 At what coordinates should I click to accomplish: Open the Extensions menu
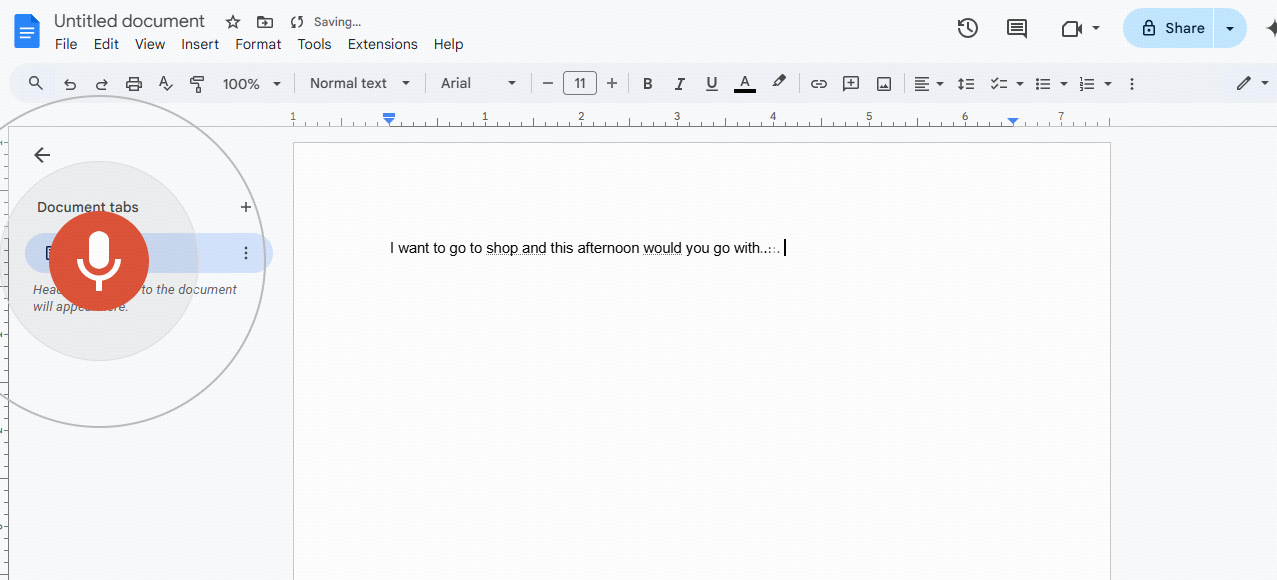pos(382,44)
